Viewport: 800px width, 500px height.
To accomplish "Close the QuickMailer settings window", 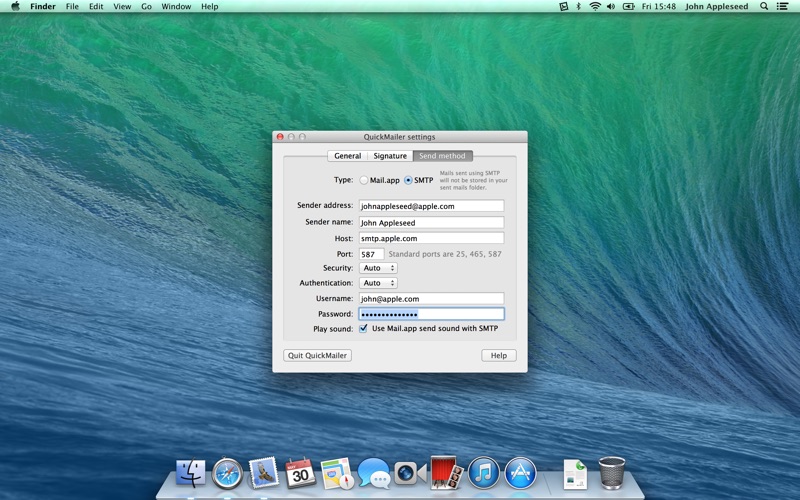I will pyautogui.click(x=280, y=137).
